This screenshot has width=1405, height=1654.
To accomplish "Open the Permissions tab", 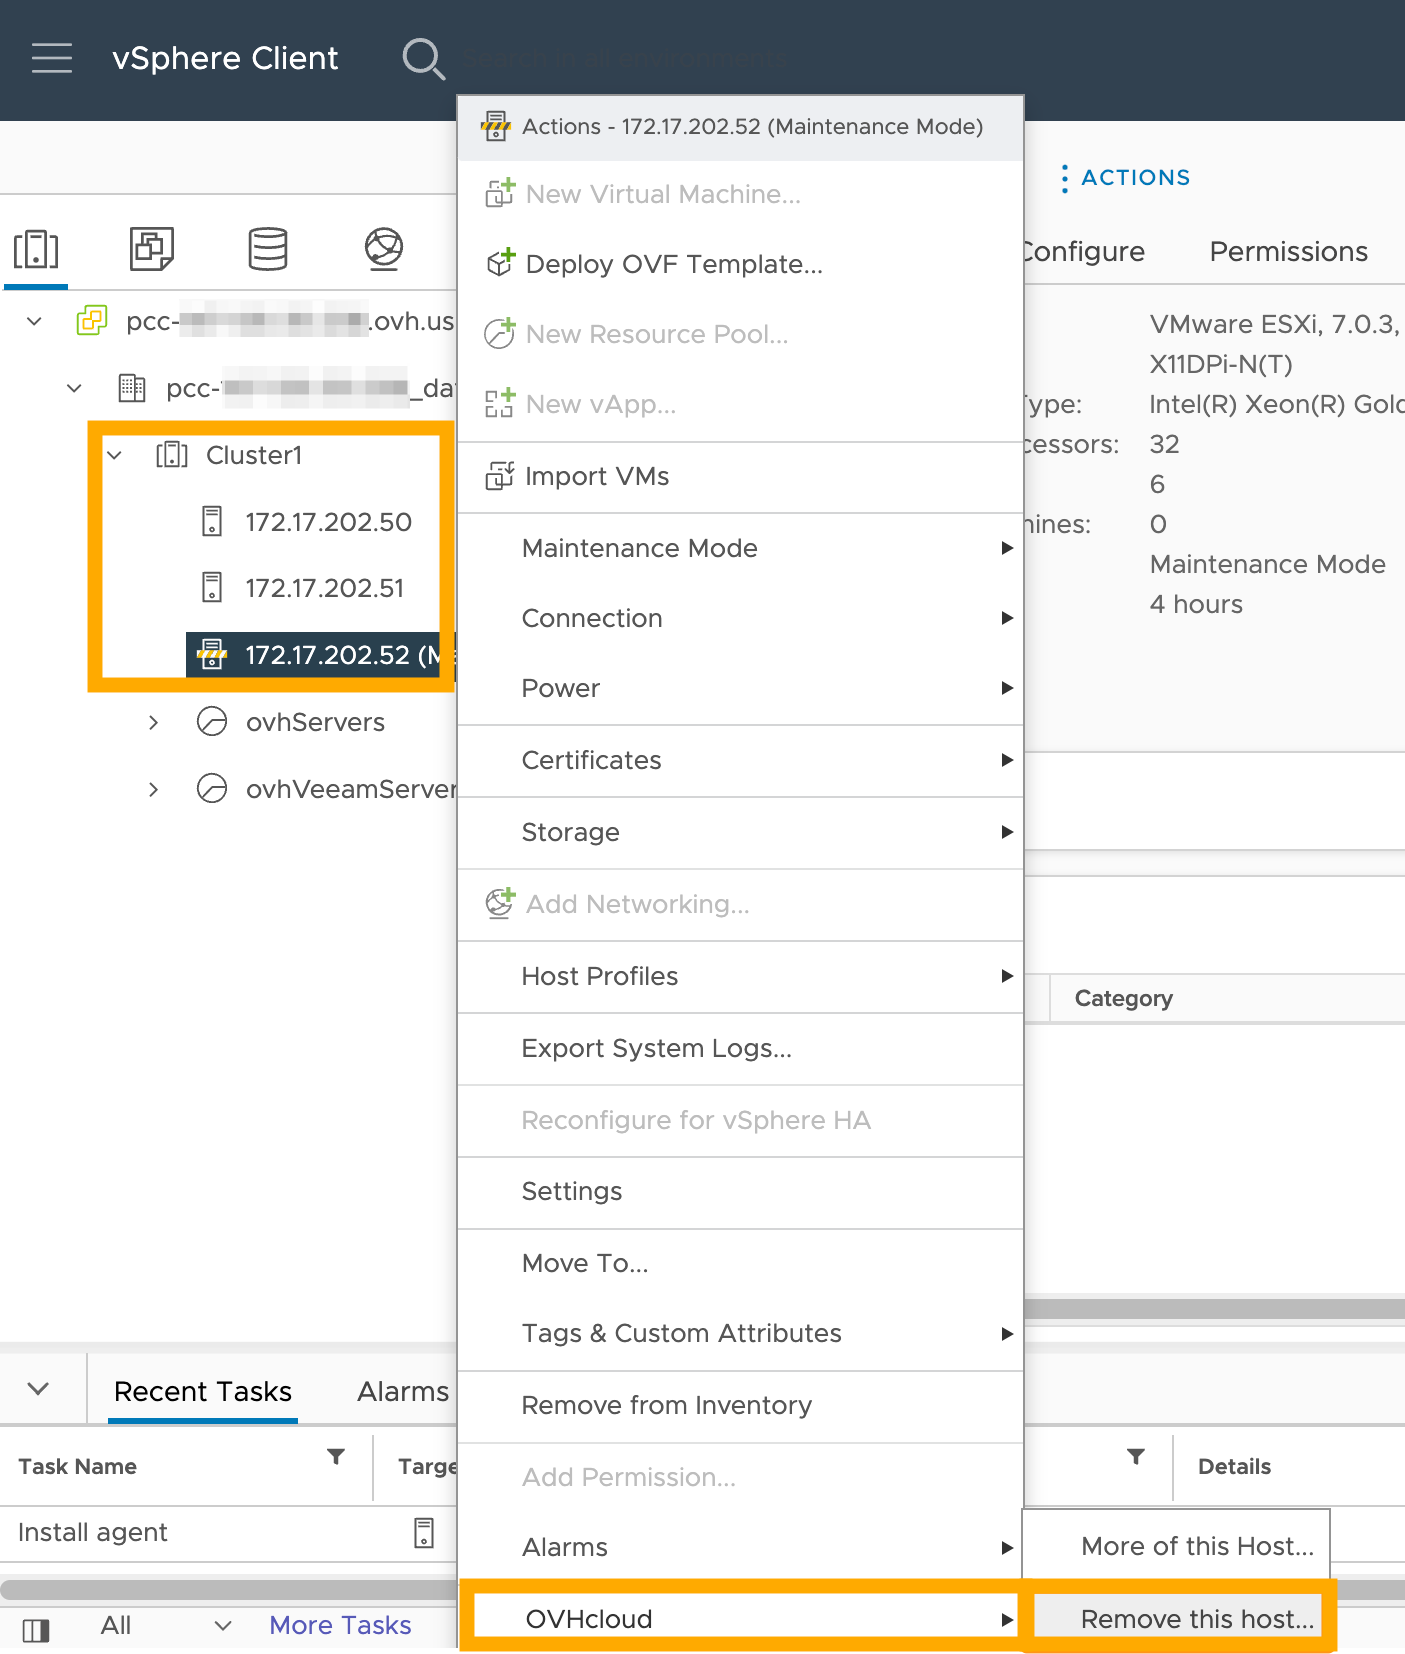I will coord(1288,251).
